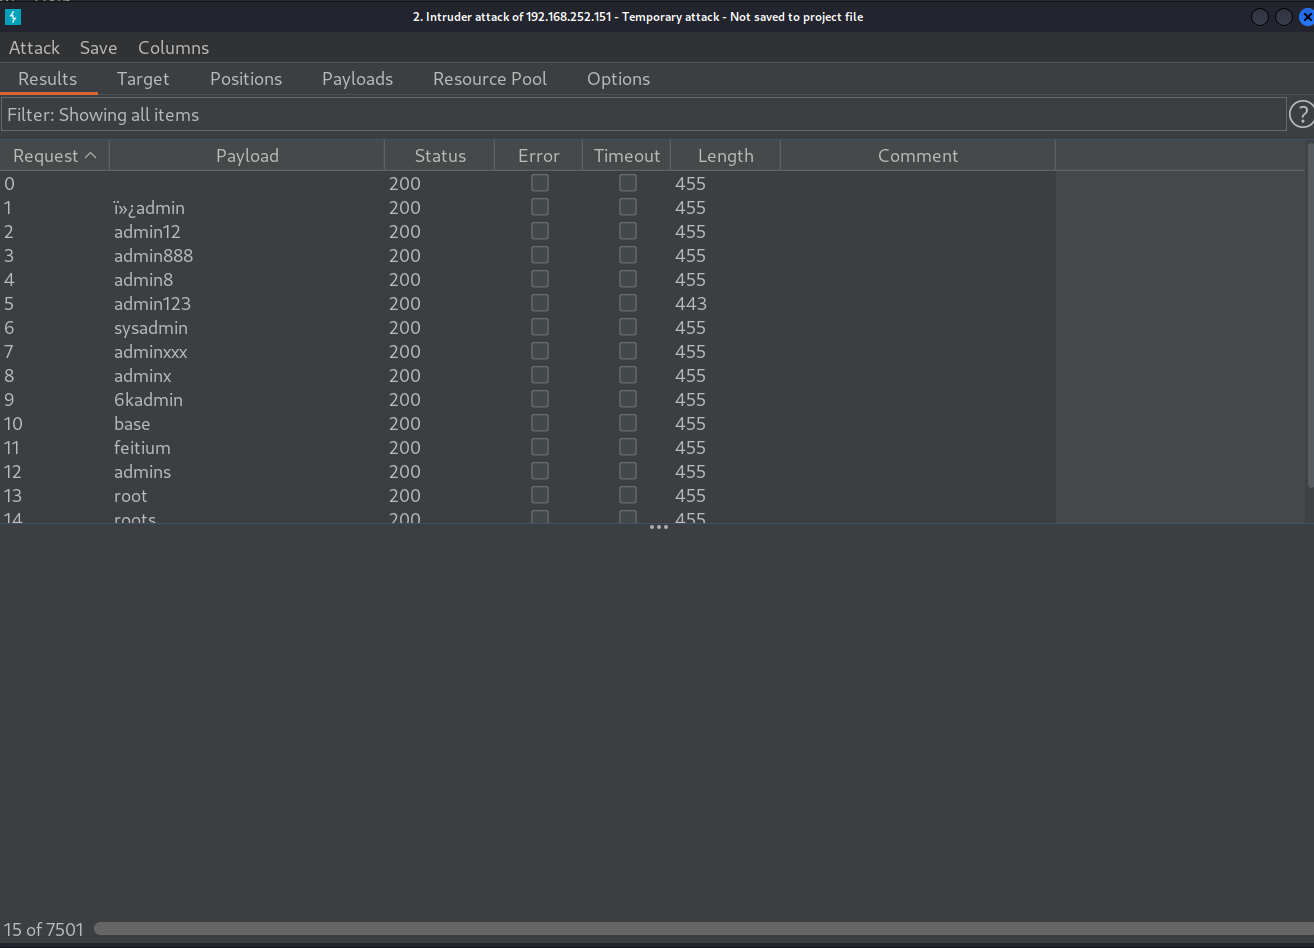Maximize the Intruder attack window
1314x948 pixels.
click(x=1283, y=17)
